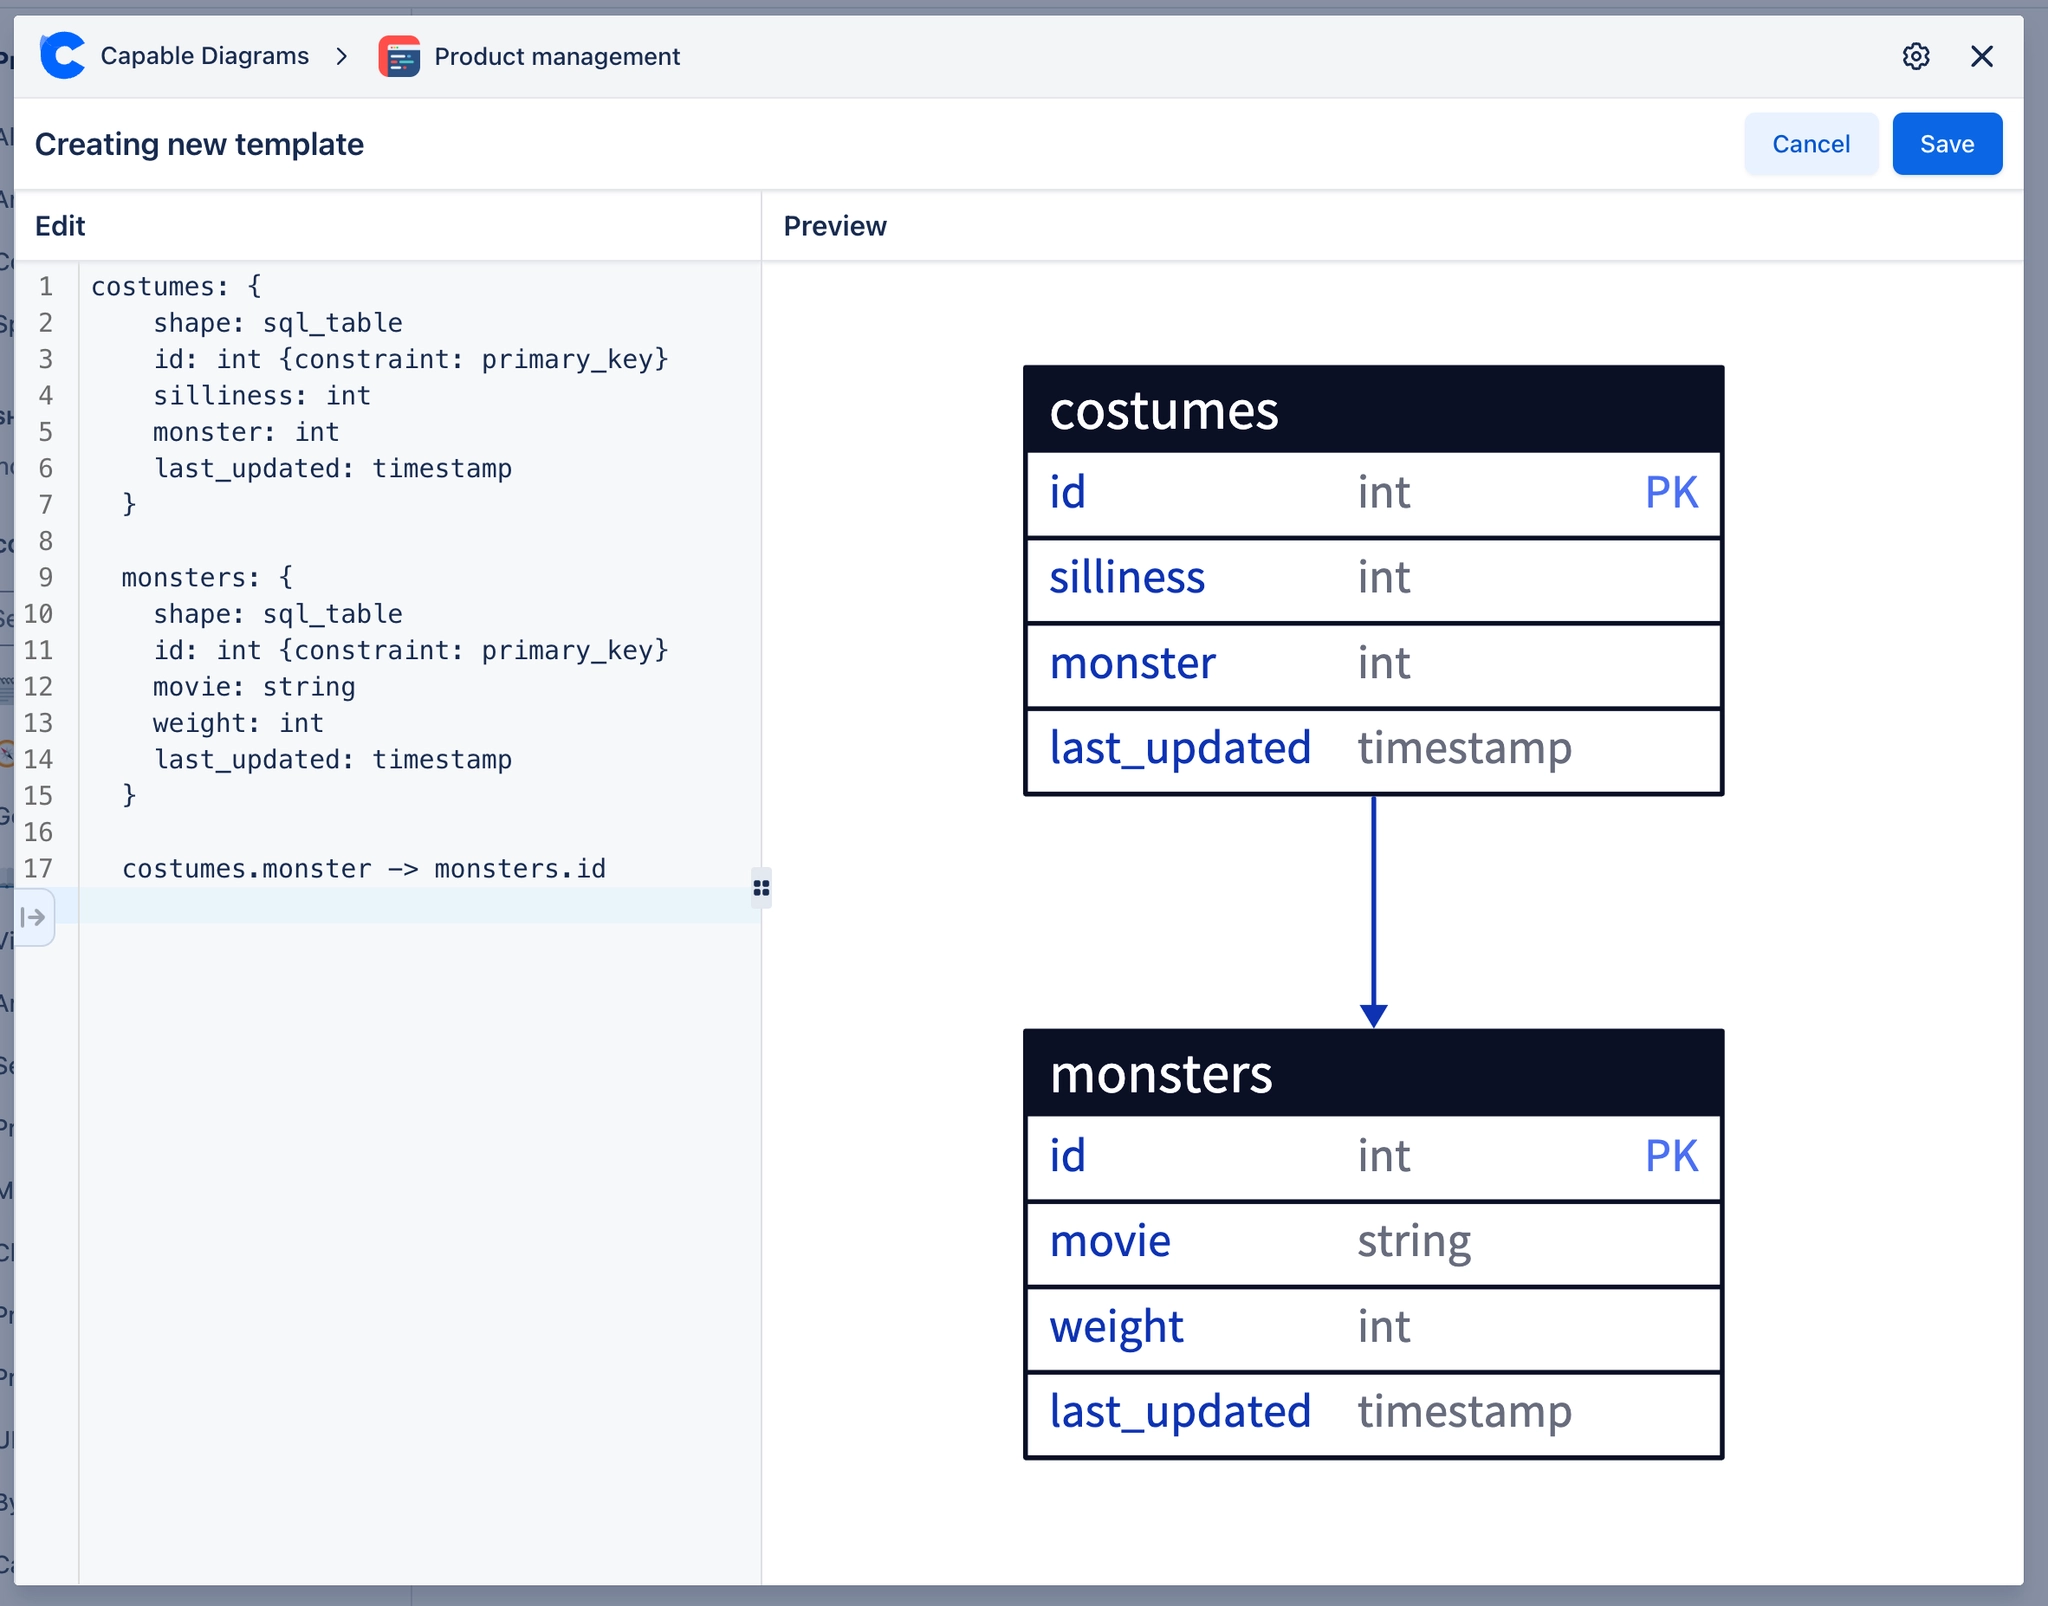Select the monsters table in the preview
This screenshot has width=2048, height=1606.
coord(1373,1074)
